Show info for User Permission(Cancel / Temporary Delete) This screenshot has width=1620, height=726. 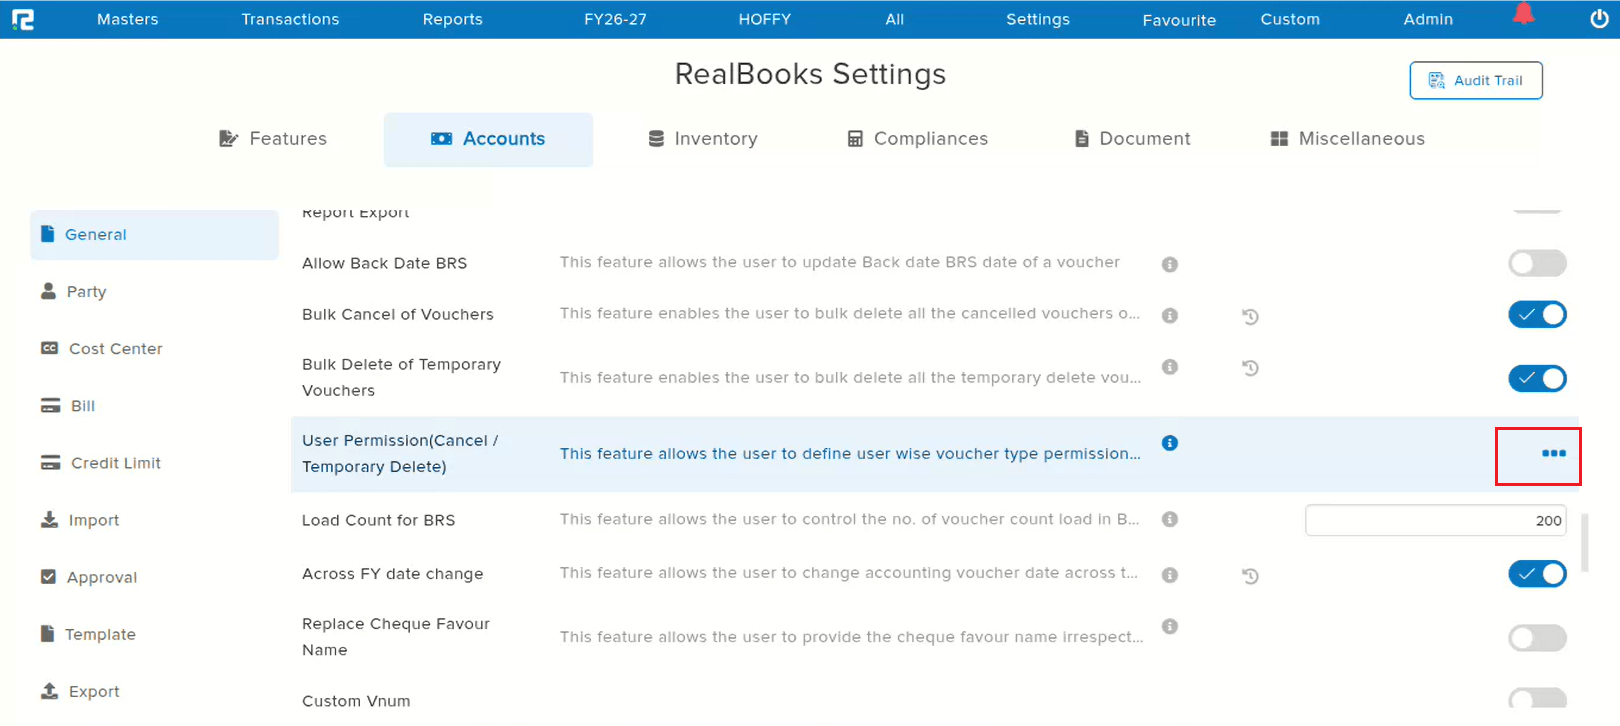1169,443
